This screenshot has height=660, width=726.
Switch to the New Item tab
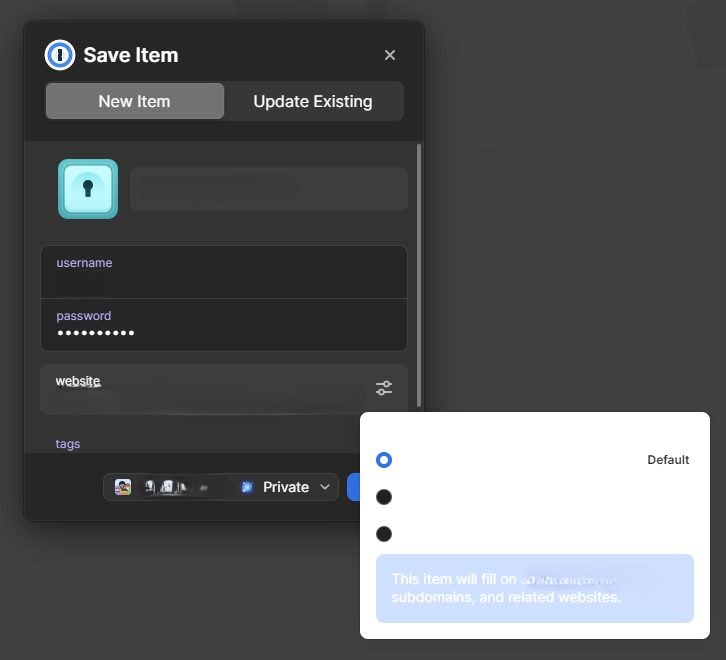[x=134, y=101]
